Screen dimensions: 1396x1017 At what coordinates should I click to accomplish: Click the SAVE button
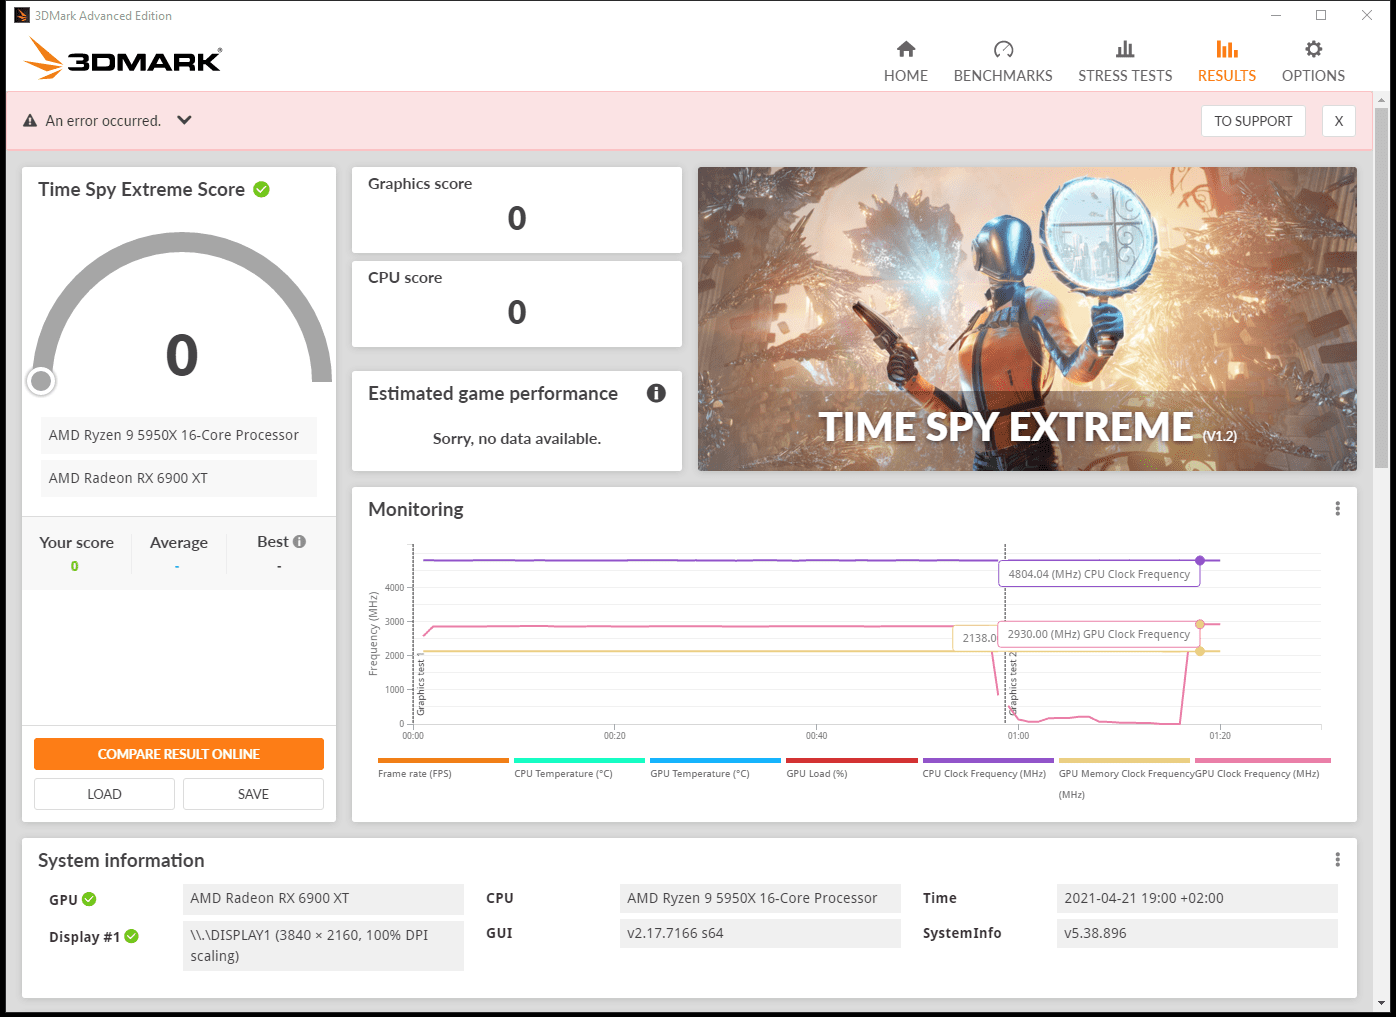click(x=253, y=794)
